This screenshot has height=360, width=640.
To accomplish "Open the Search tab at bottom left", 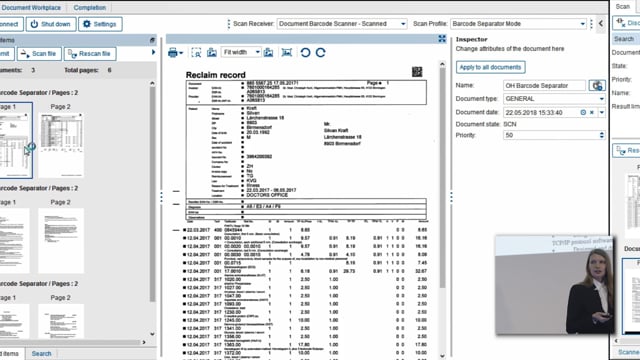I will pyautogui.click(x=41, y=353).
